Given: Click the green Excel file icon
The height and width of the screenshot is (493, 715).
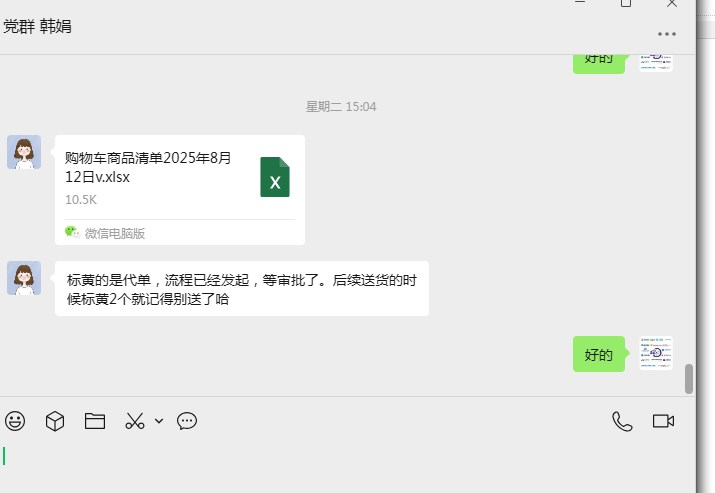Looking at the screenshot, I should (275, 177).
